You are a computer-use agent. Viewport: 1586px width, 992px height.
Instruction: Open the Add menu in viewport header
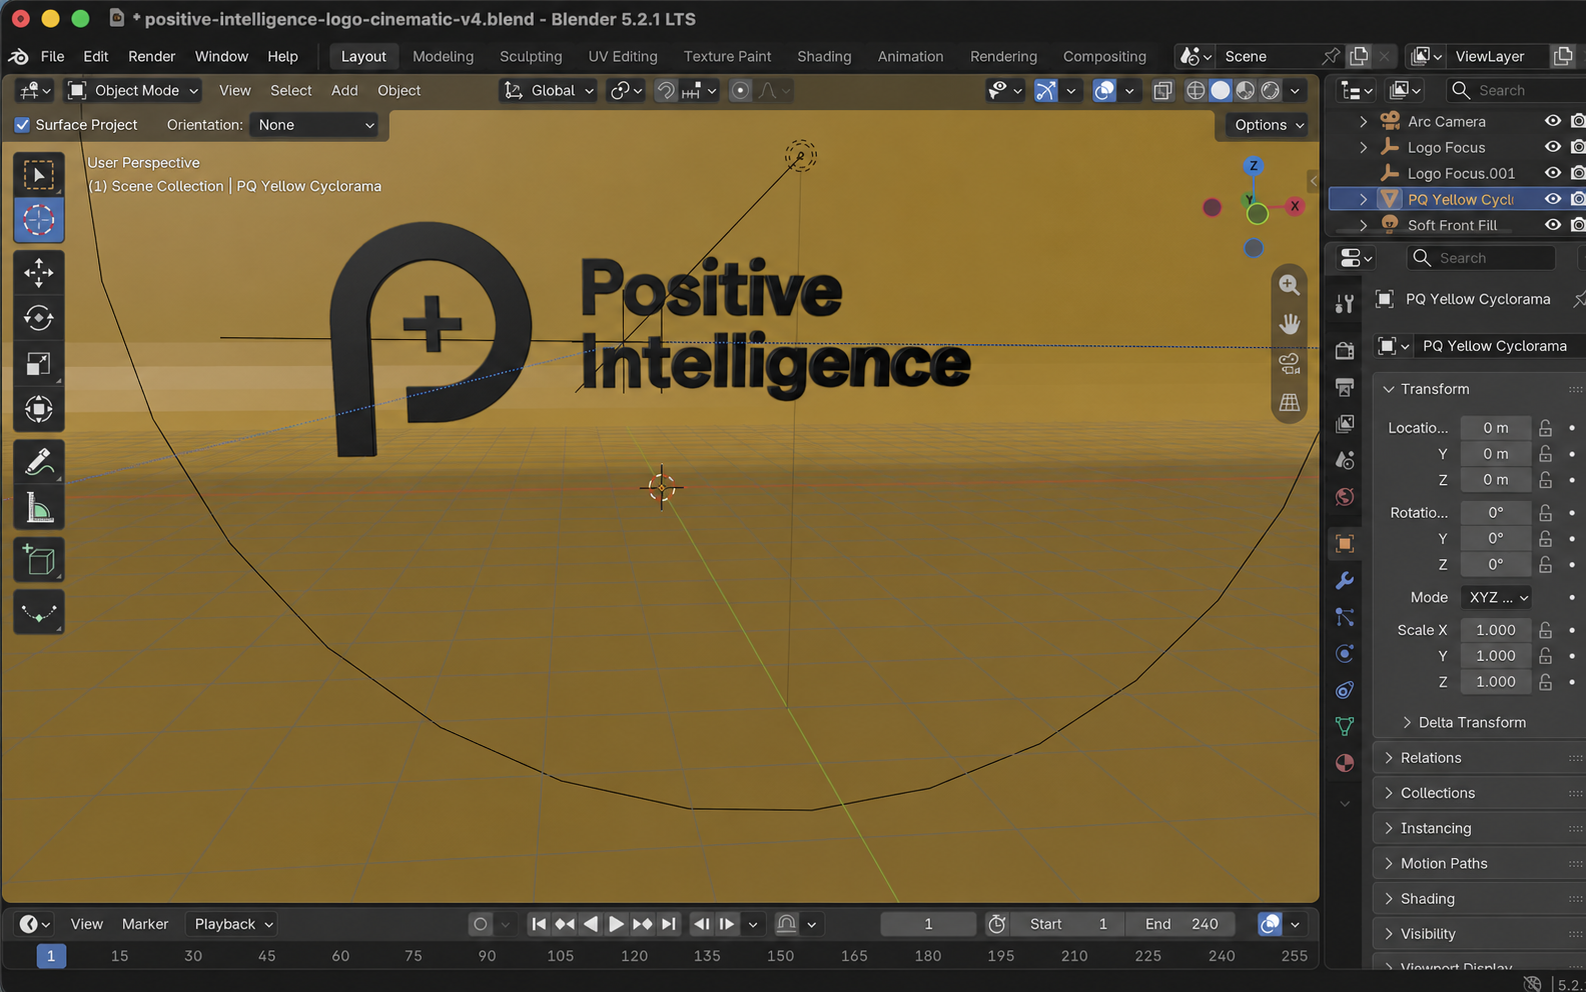[344, 91]
